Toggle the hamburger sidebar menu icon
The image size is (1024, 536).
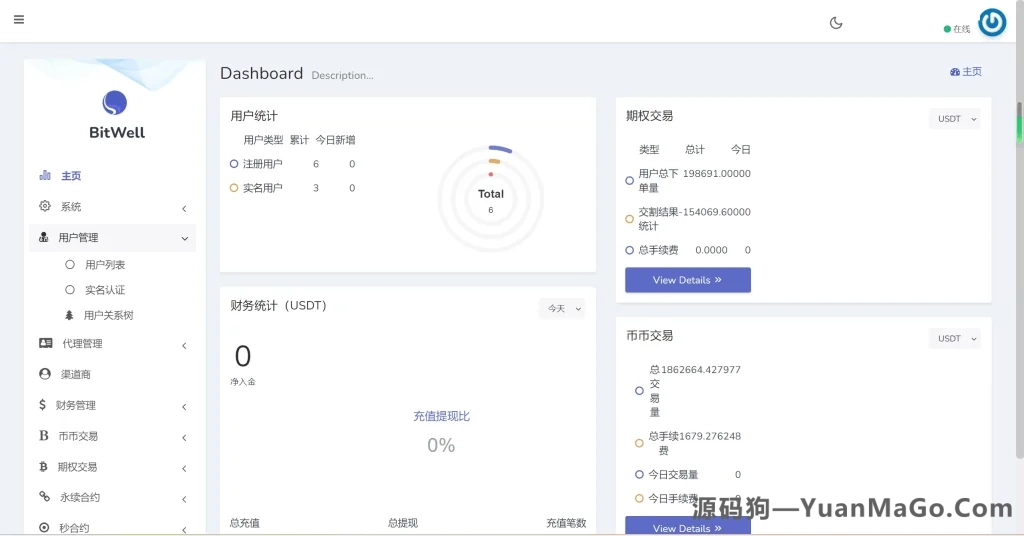(x=19, y=20)
